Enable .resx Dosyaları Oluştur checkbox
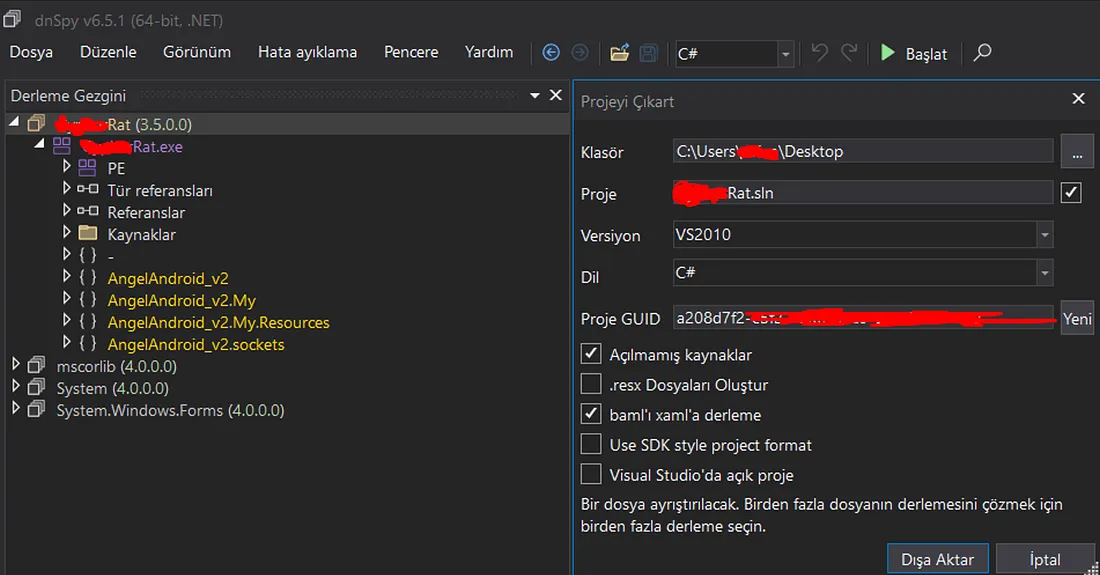 [591, 384]
